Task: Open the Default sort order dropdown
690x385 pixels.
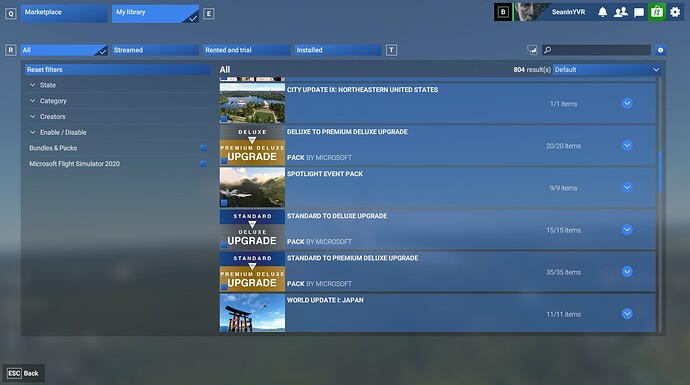Action: (607, 70)
